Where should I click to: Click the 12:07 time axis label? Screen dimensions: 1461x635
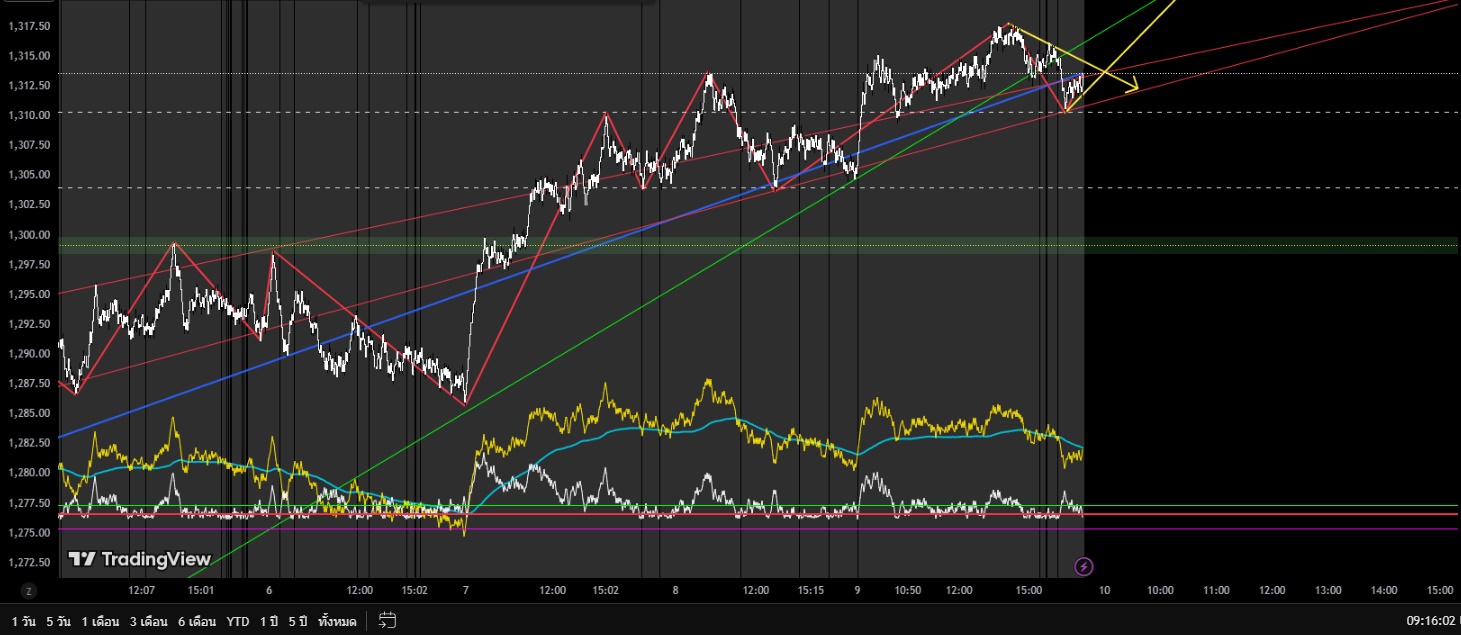[142, 591]
